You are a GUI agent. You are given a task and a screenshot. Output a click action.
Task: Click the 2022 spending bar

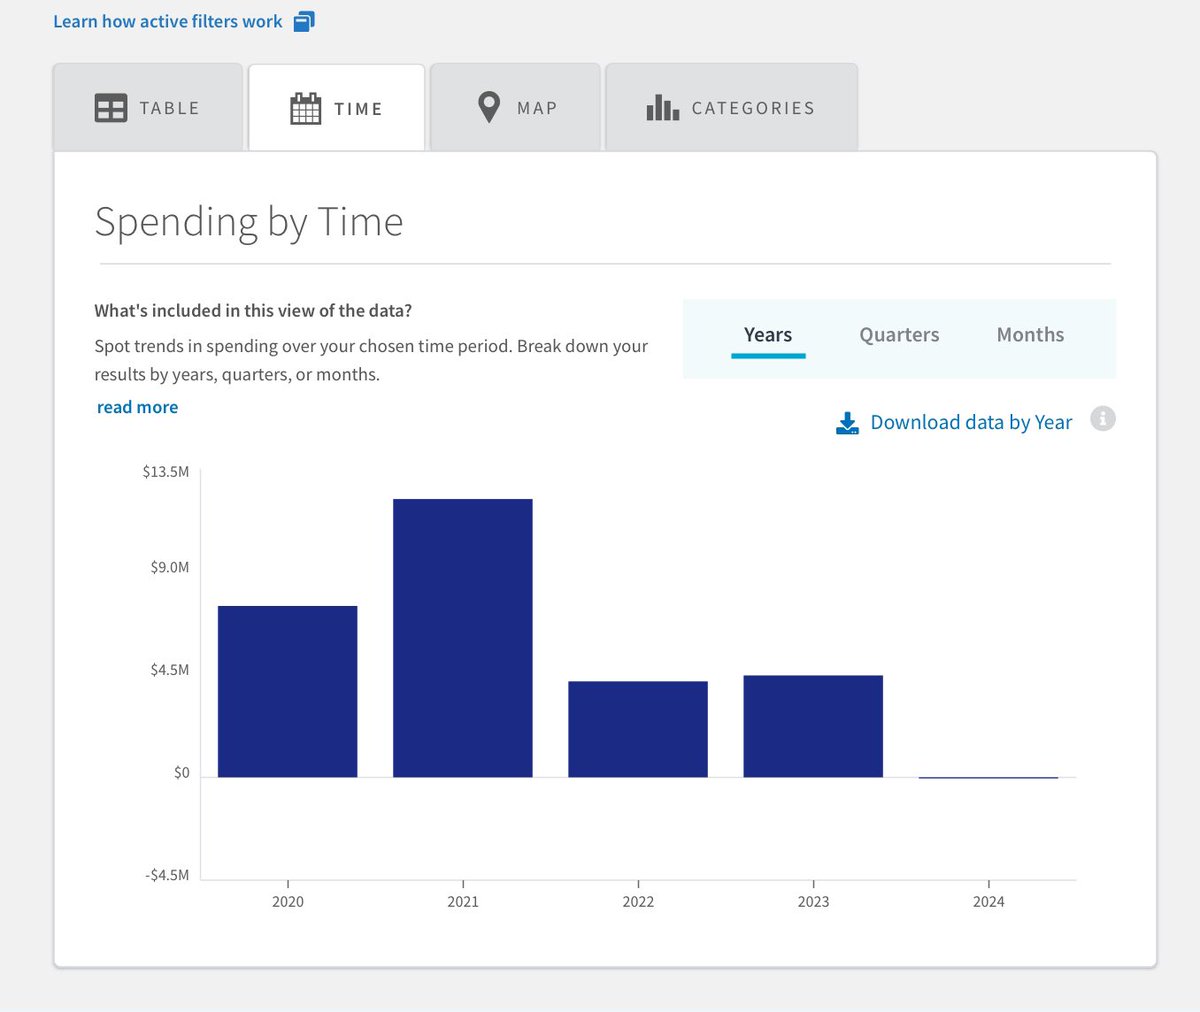point(638,729)
